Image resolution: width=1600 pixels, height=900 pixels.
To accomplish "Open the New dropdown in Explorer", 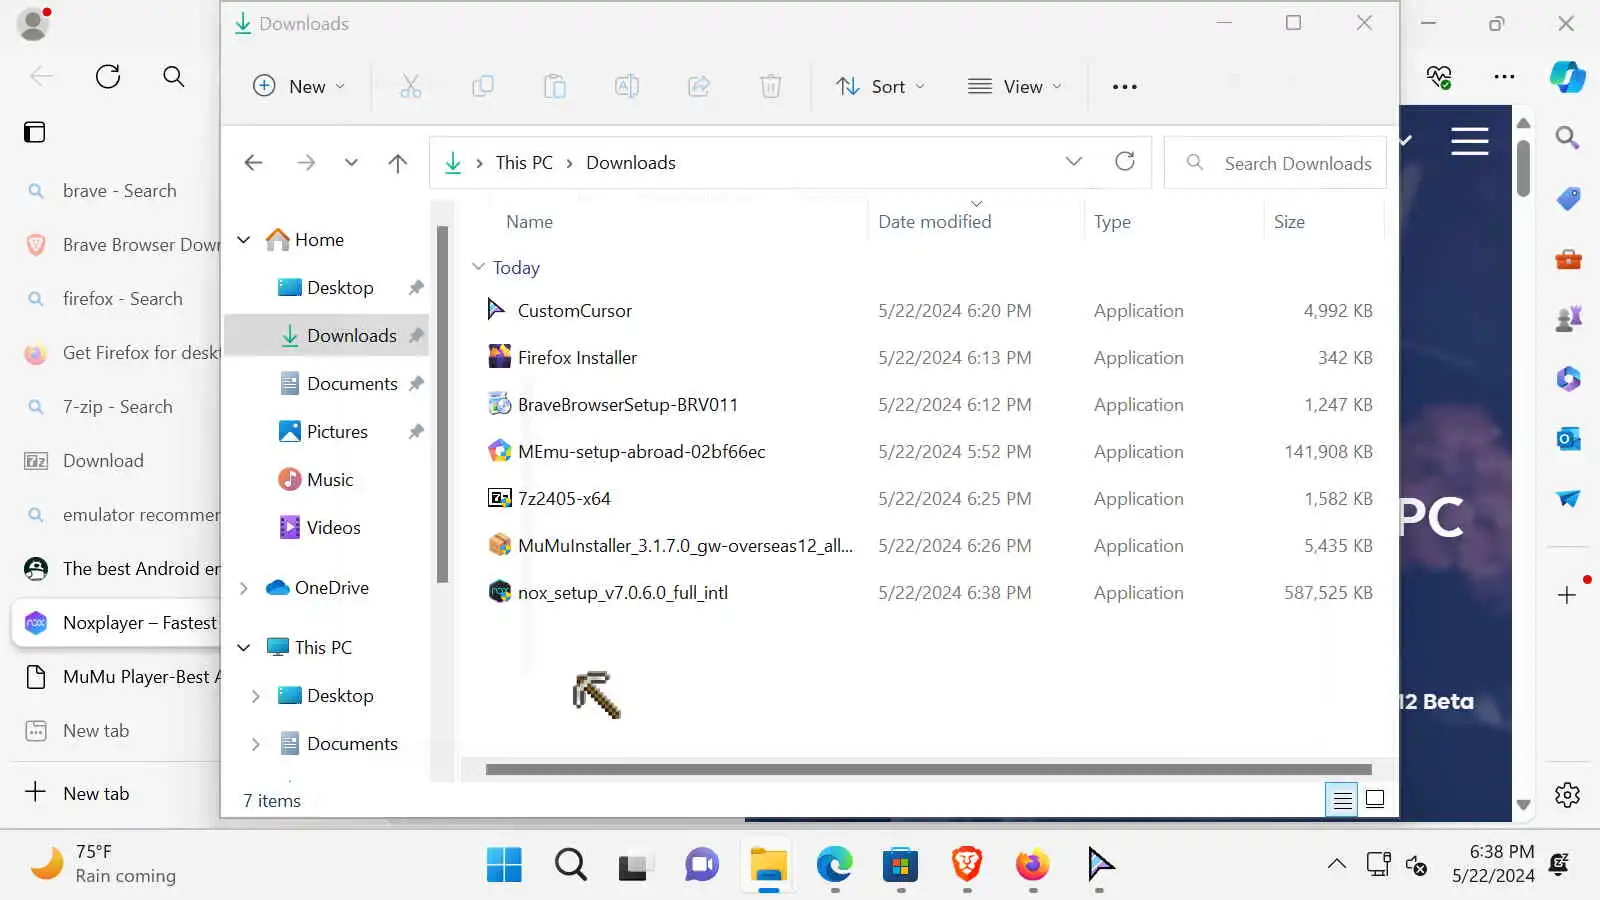I will [x=299, y=86].
